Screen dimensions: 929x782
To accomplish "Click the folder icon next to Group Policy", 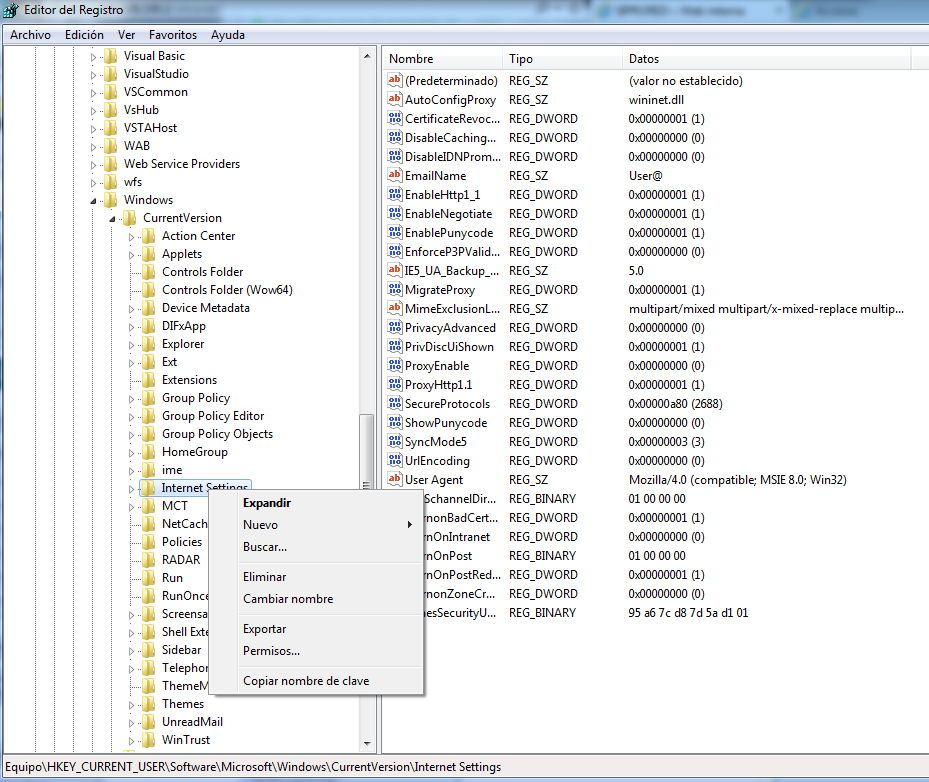I will (149, 398).
